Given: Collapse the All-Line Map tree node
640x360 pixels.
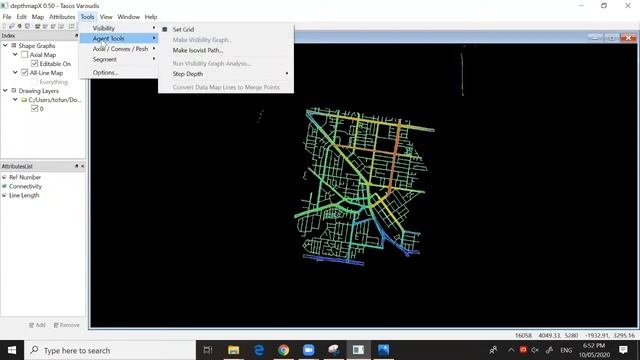Looking at the screenshot, I should (x=15, y=73).
